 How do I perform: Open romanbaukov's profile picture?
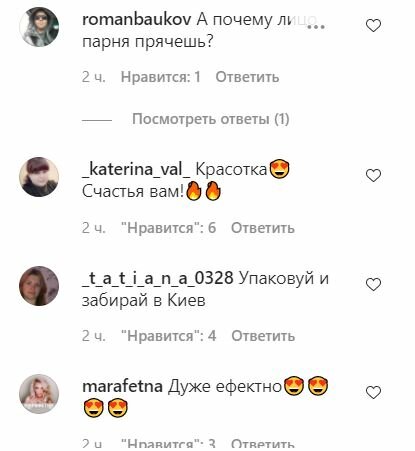point(39,27)
